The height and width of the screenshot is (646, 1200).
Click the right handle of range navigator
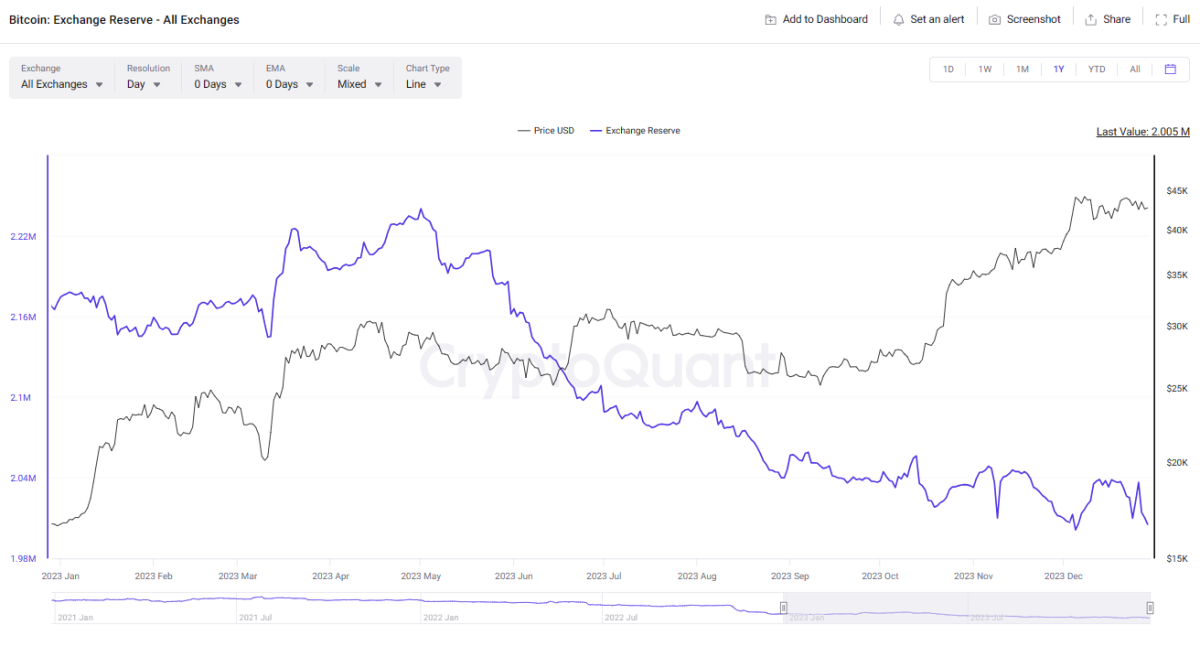coord(1150,608)
